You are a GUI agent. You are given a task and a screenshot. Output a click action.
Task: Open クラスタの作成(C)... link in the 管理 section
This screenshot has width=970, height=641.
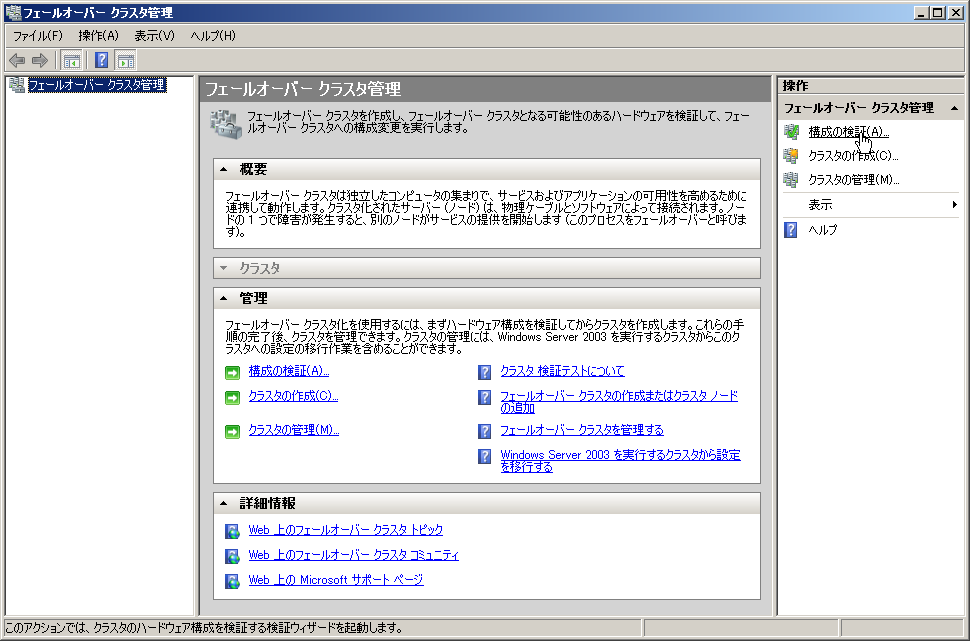[x=293, y=395]
